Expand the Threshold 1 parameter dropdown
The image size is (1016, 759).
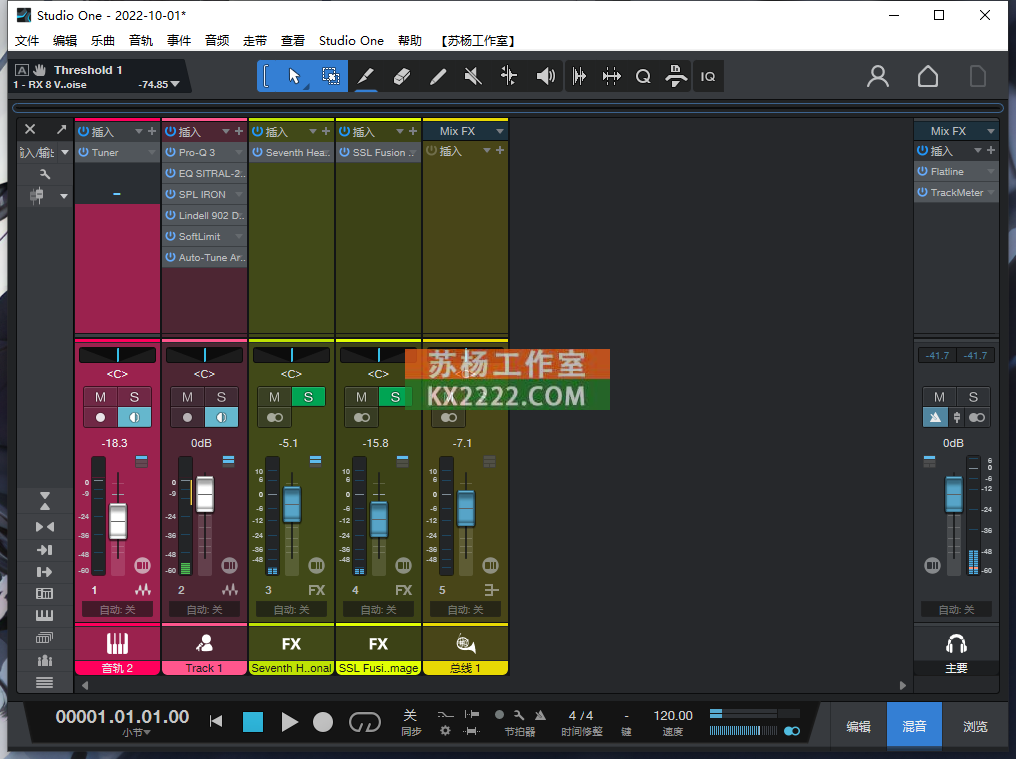(176, 84)
